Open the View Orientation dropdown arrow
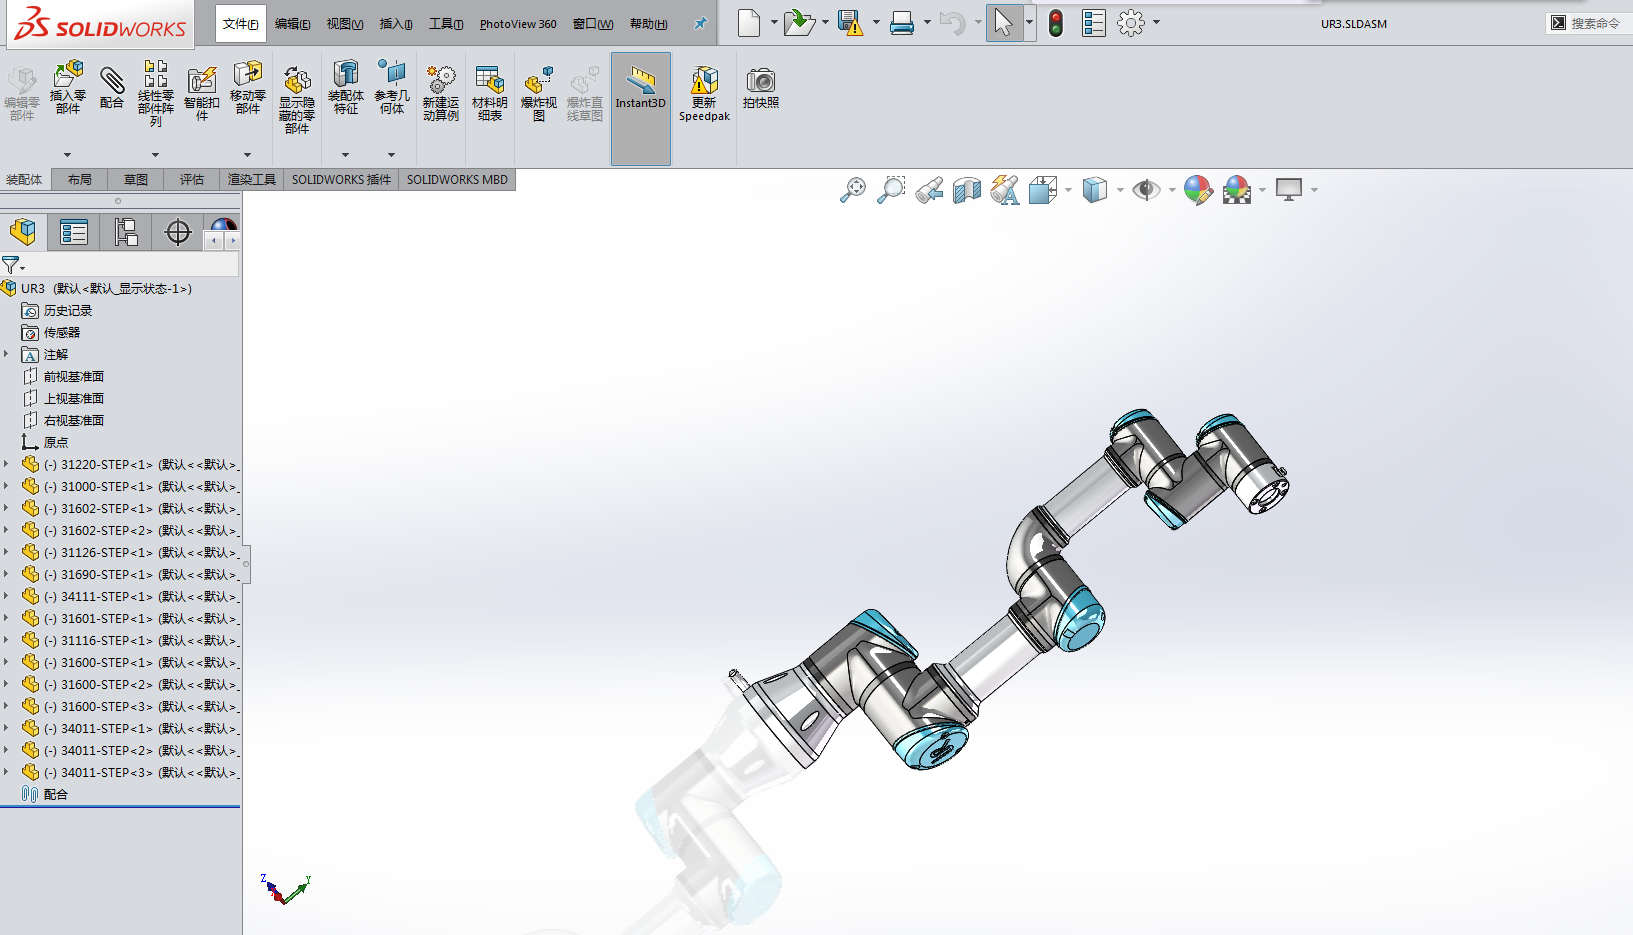1633x935 pixels. point(1069,190)
